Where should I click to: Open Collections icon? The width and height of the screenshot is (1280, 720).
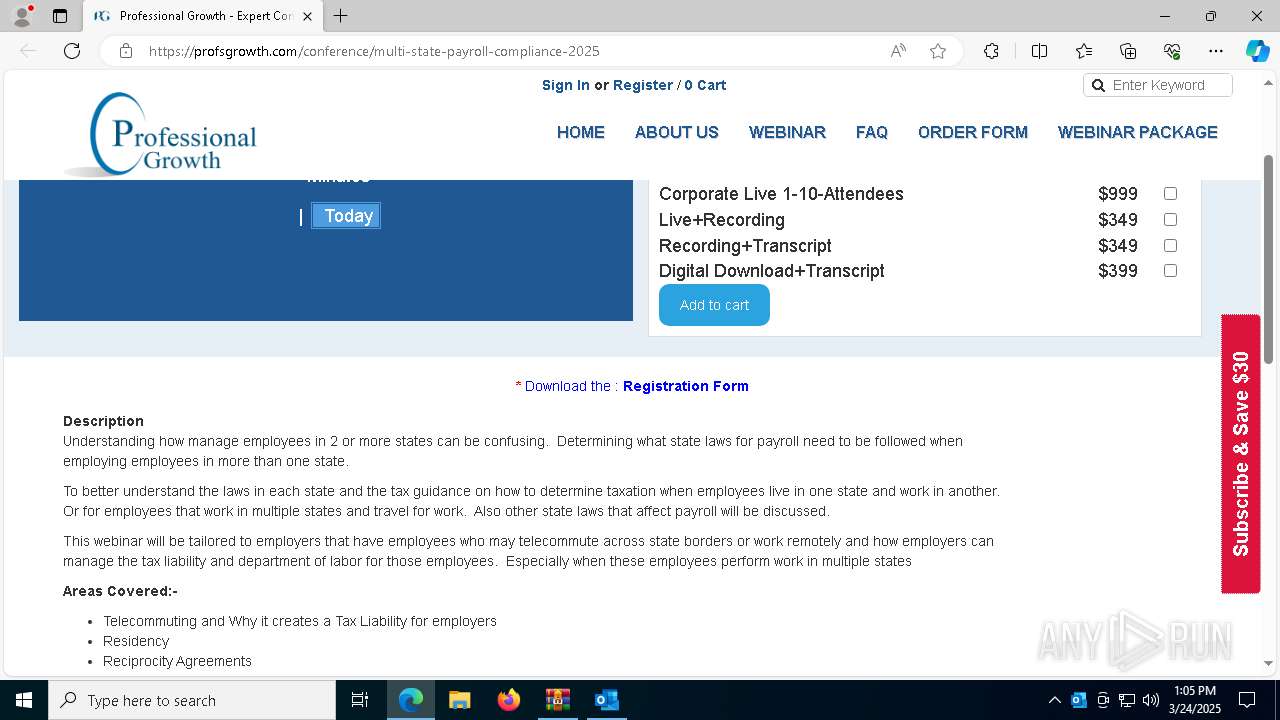(1128, 51)
